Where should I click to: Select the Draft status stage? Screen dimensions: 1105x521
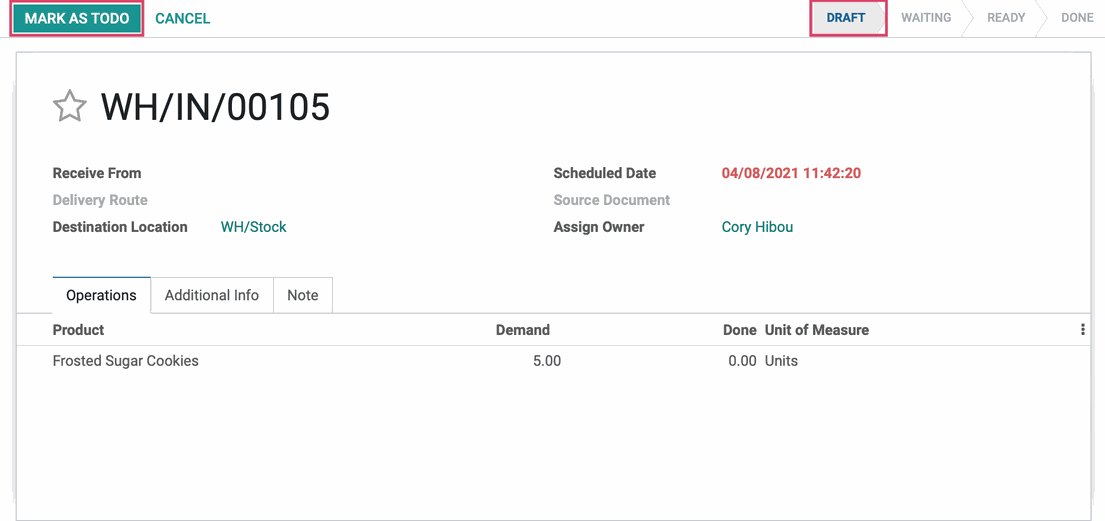pos(846,18)
